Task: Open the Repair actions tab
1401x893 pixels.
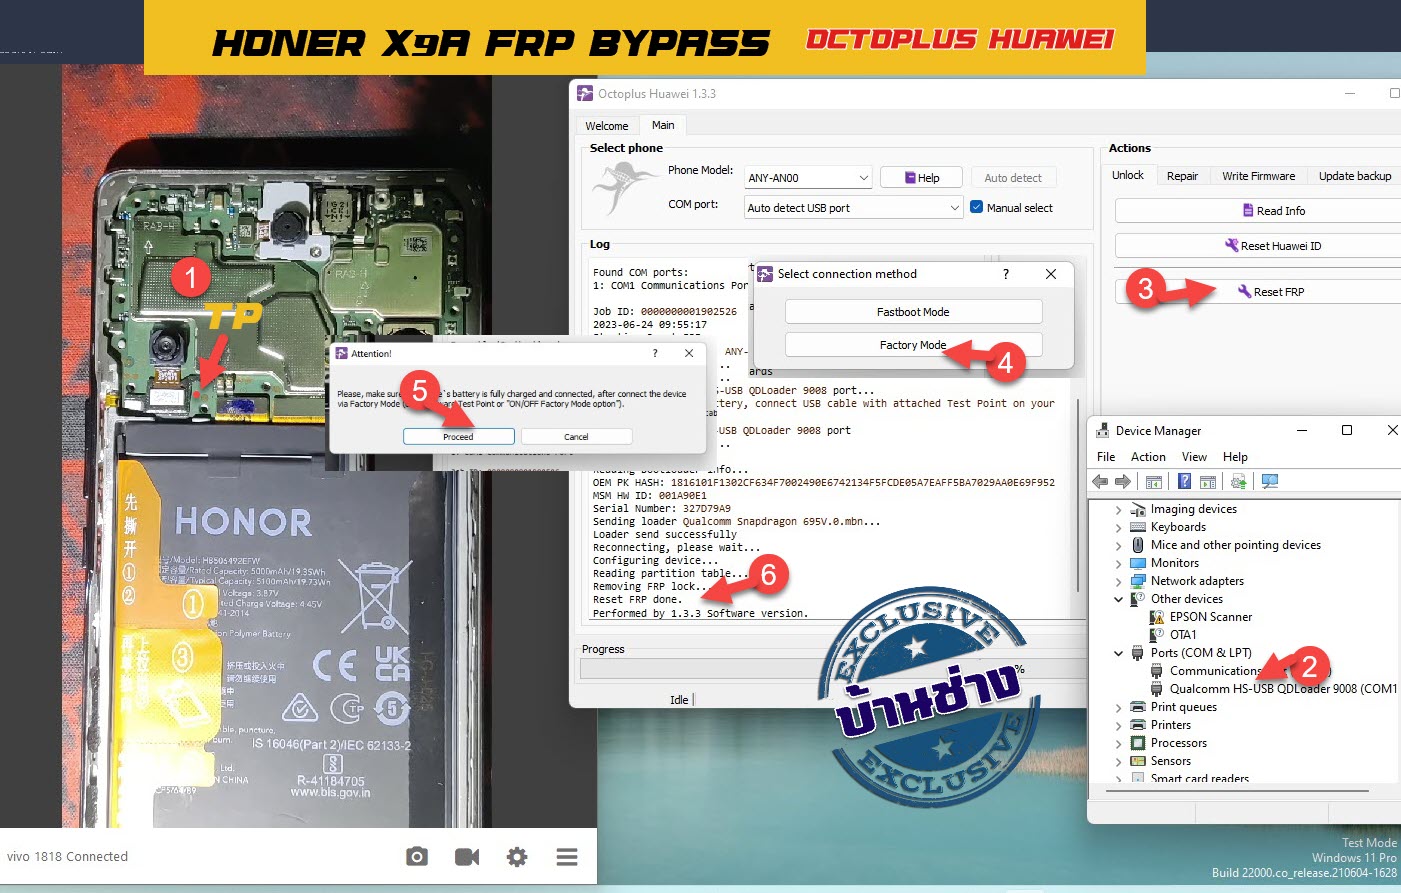Action: tap(1182, 176)
